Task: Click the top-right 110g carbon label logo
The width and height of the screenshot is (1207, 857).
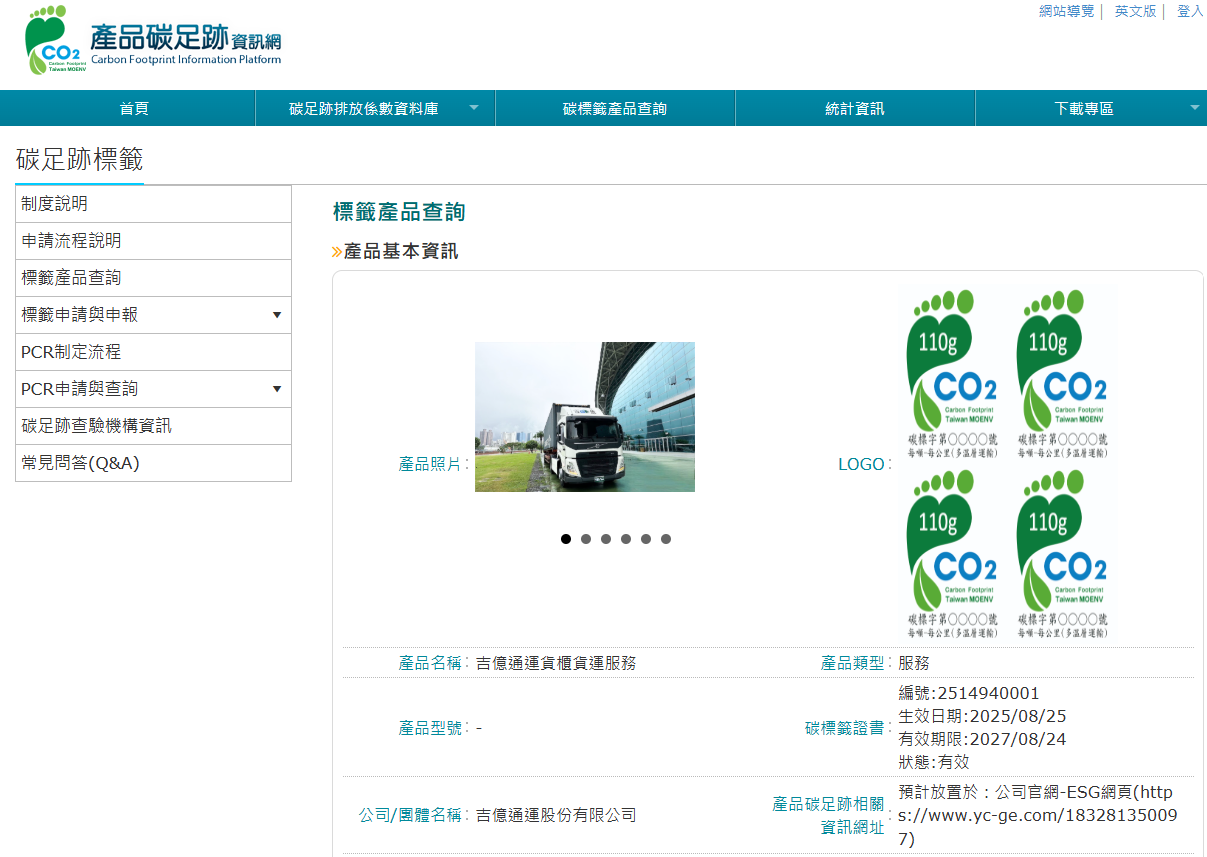Action: 1062,374
